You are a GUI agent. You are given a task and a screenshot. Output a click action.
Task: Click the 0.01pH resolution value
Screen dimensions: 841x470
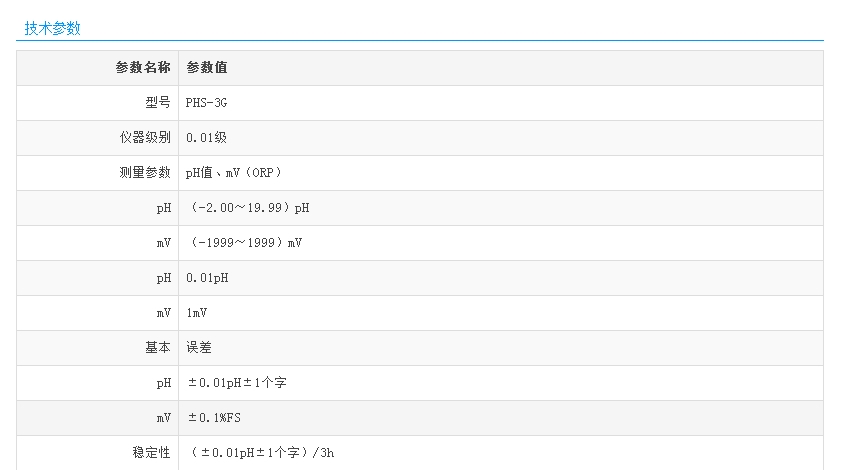[207, 278]
